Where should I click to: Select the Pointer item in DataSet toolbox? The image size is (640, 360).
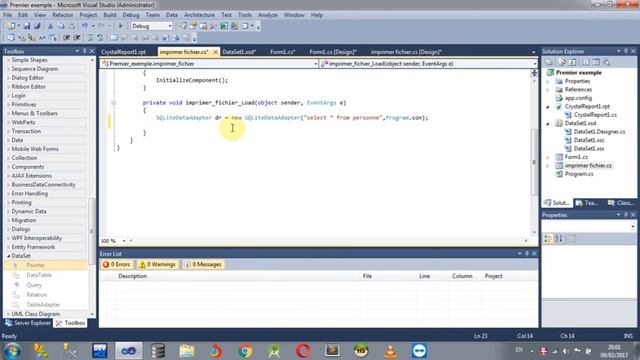(45, 265)
